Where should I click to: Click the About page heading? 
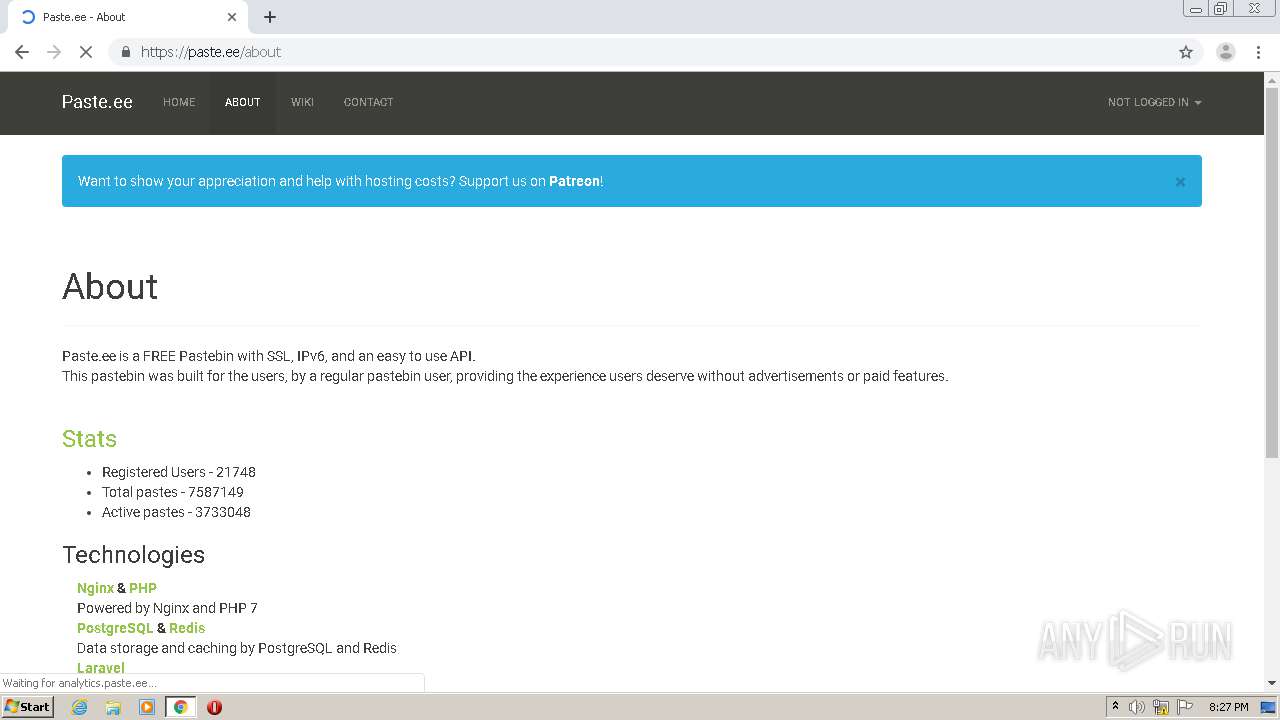pos(110,287)
